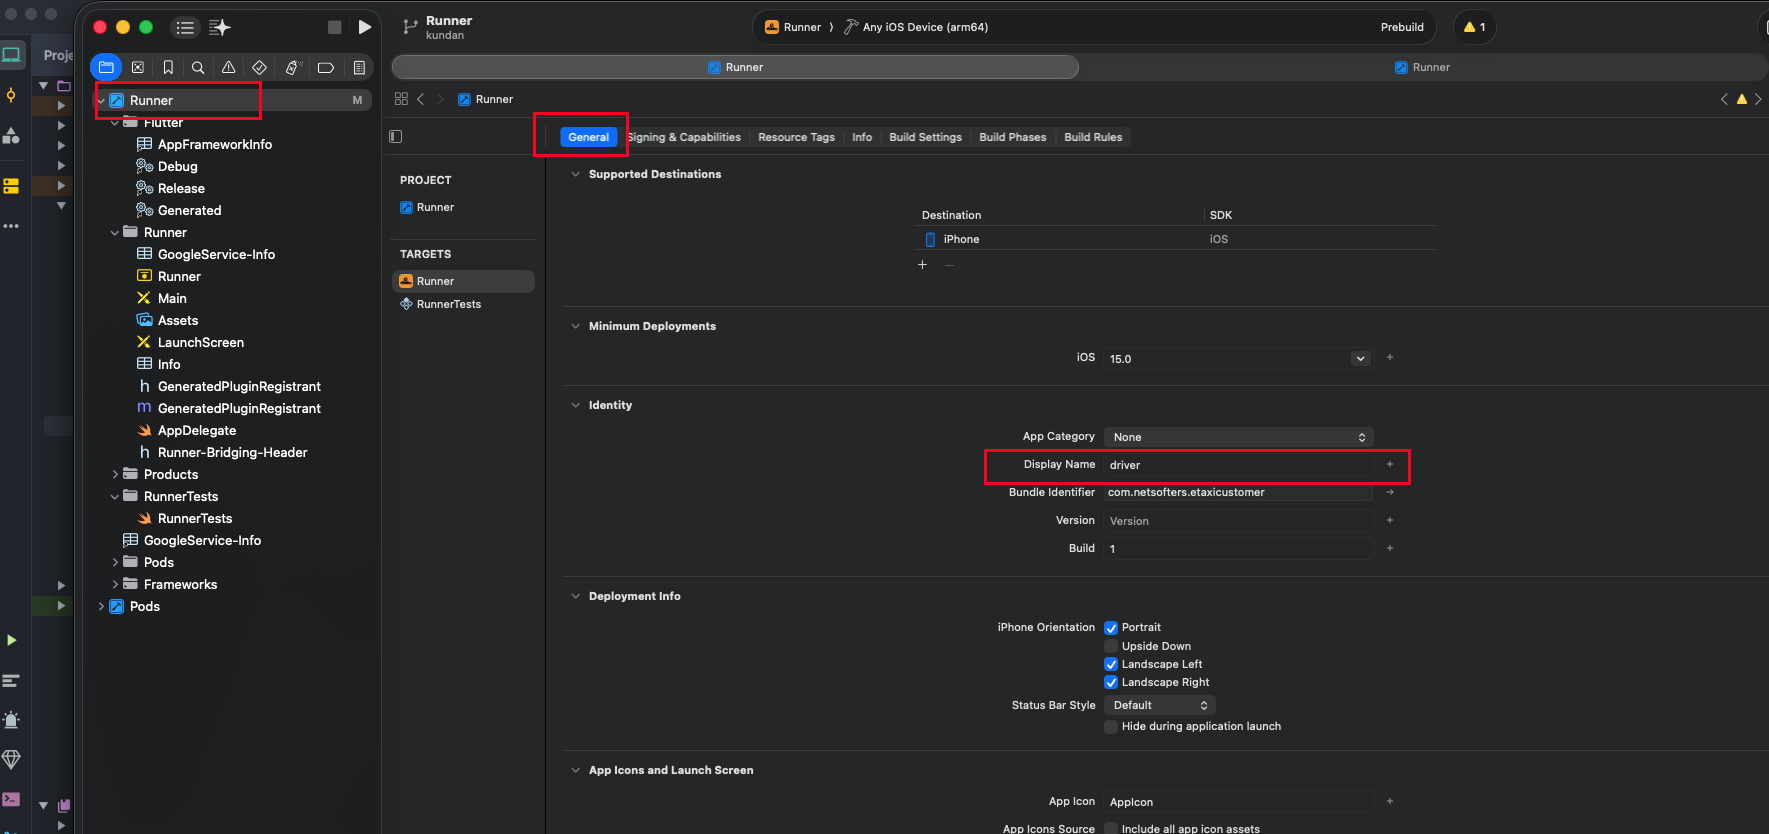Viewport: 1769px width, 834px height.
Task: Click plus icon beside Build field
Action: point(1389,549)
